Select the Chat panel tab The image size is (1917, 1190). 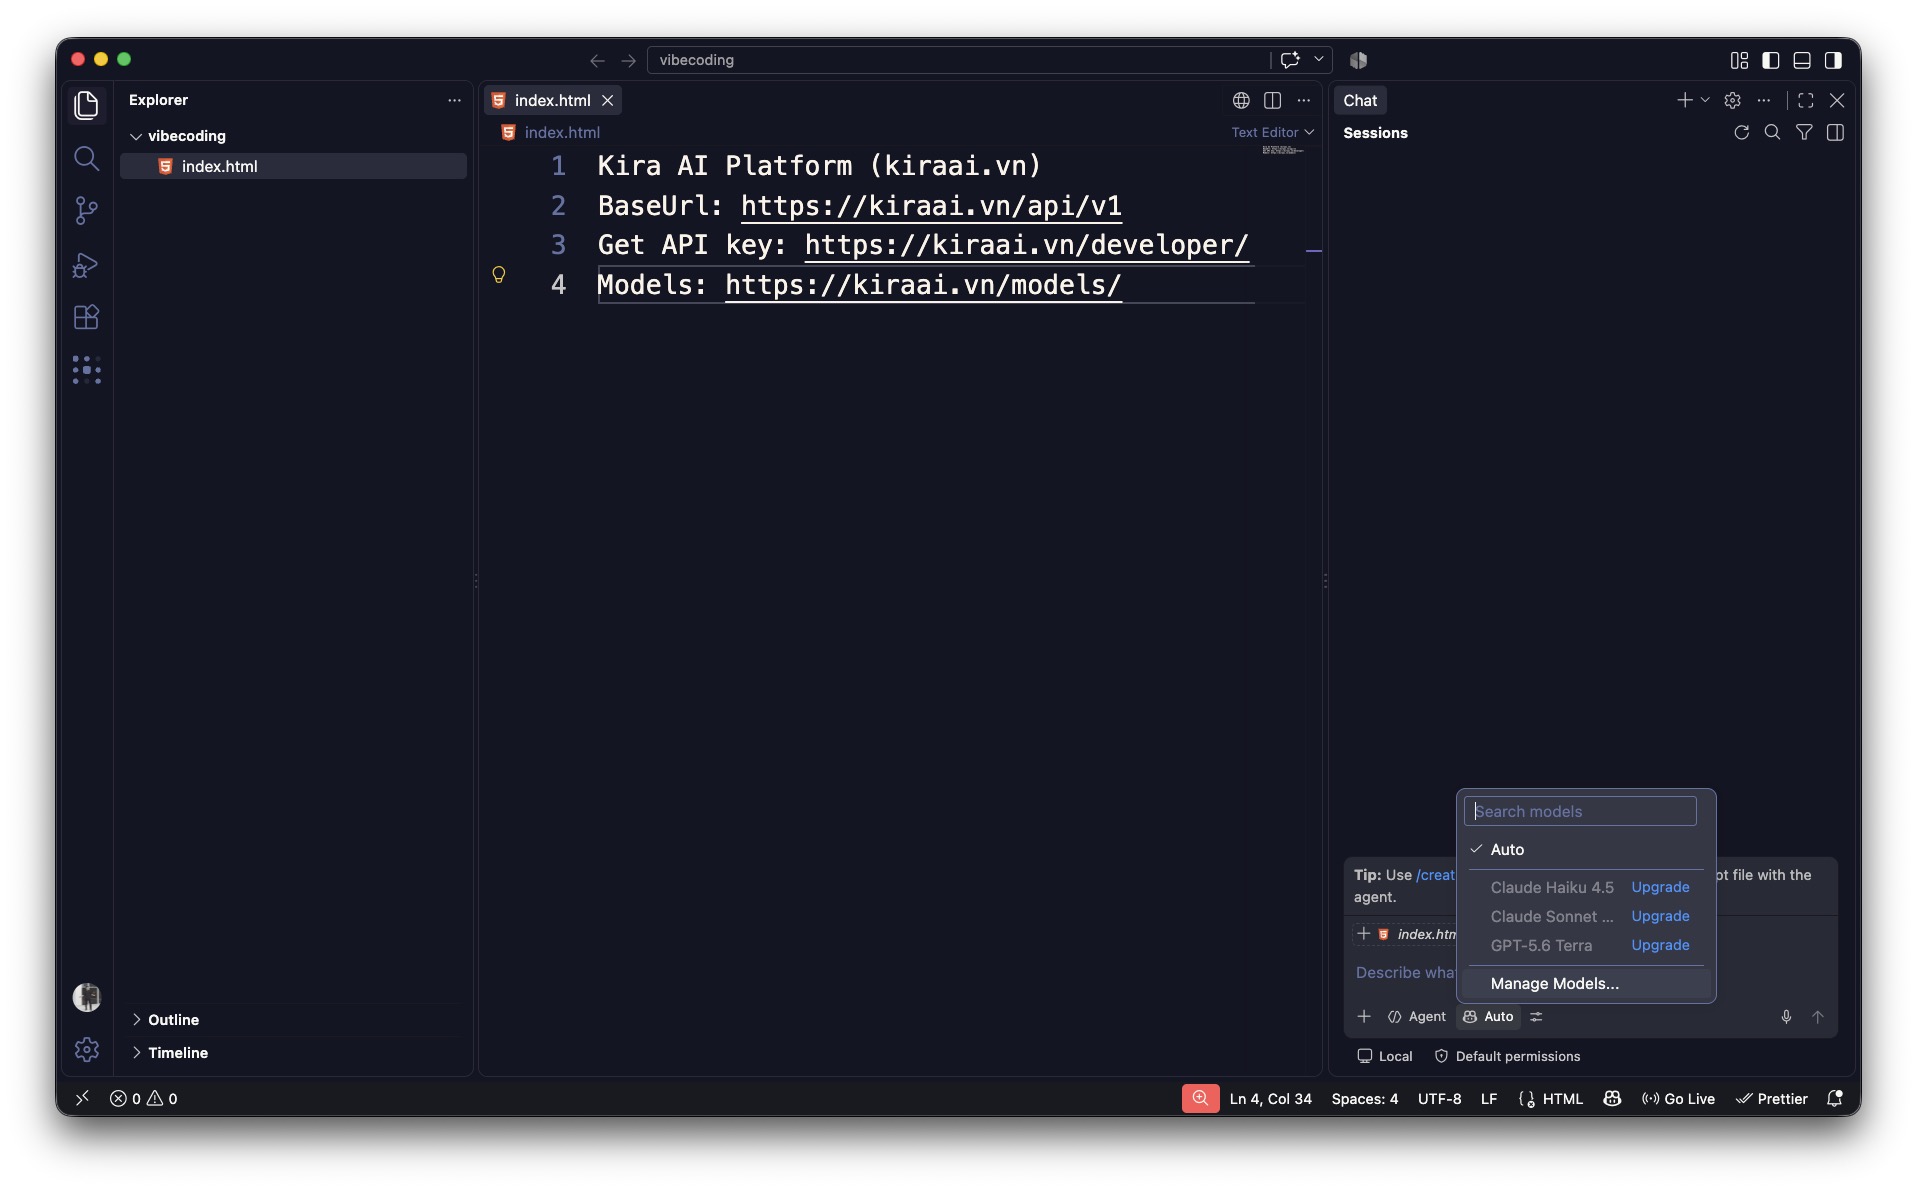[x=1360, y=100]
